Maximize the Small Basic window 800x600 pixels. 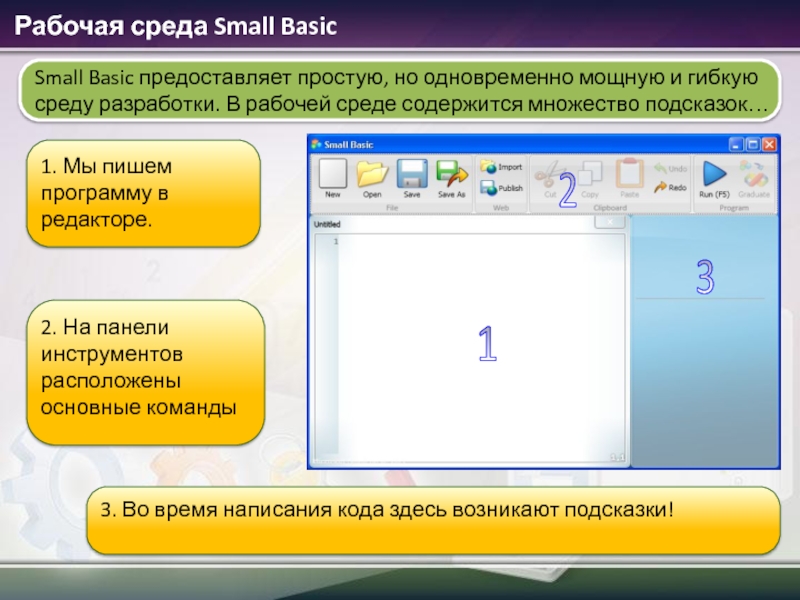pos(753,145)
